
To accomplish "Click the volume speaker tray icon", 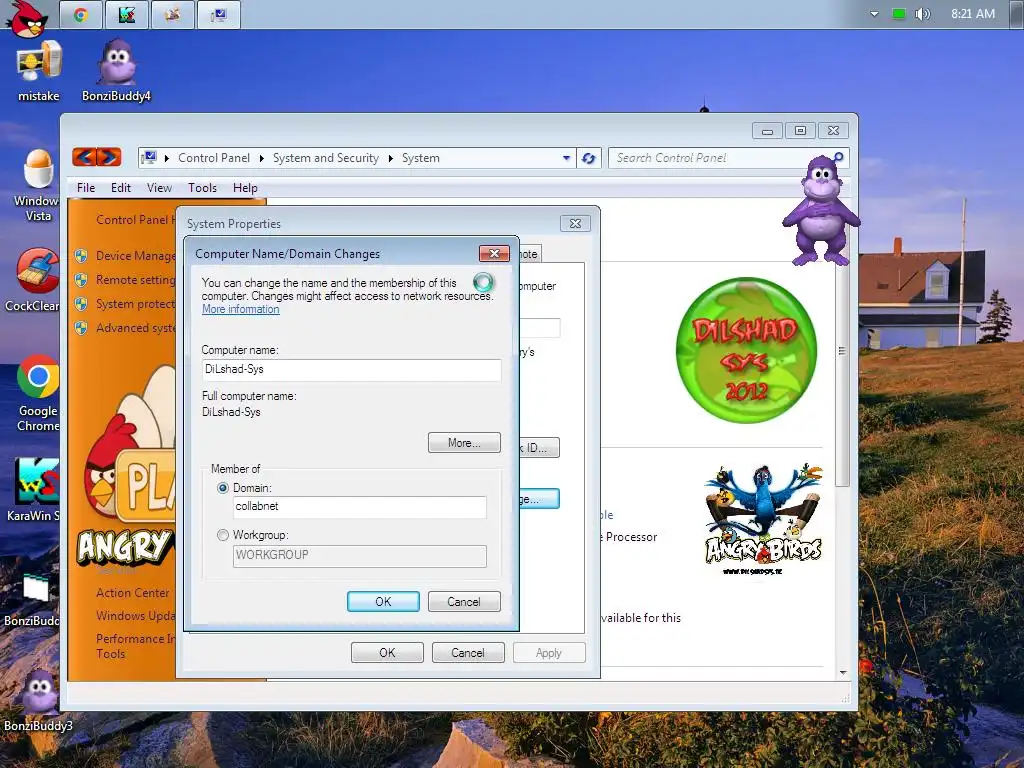I will [x=922, y=14].
